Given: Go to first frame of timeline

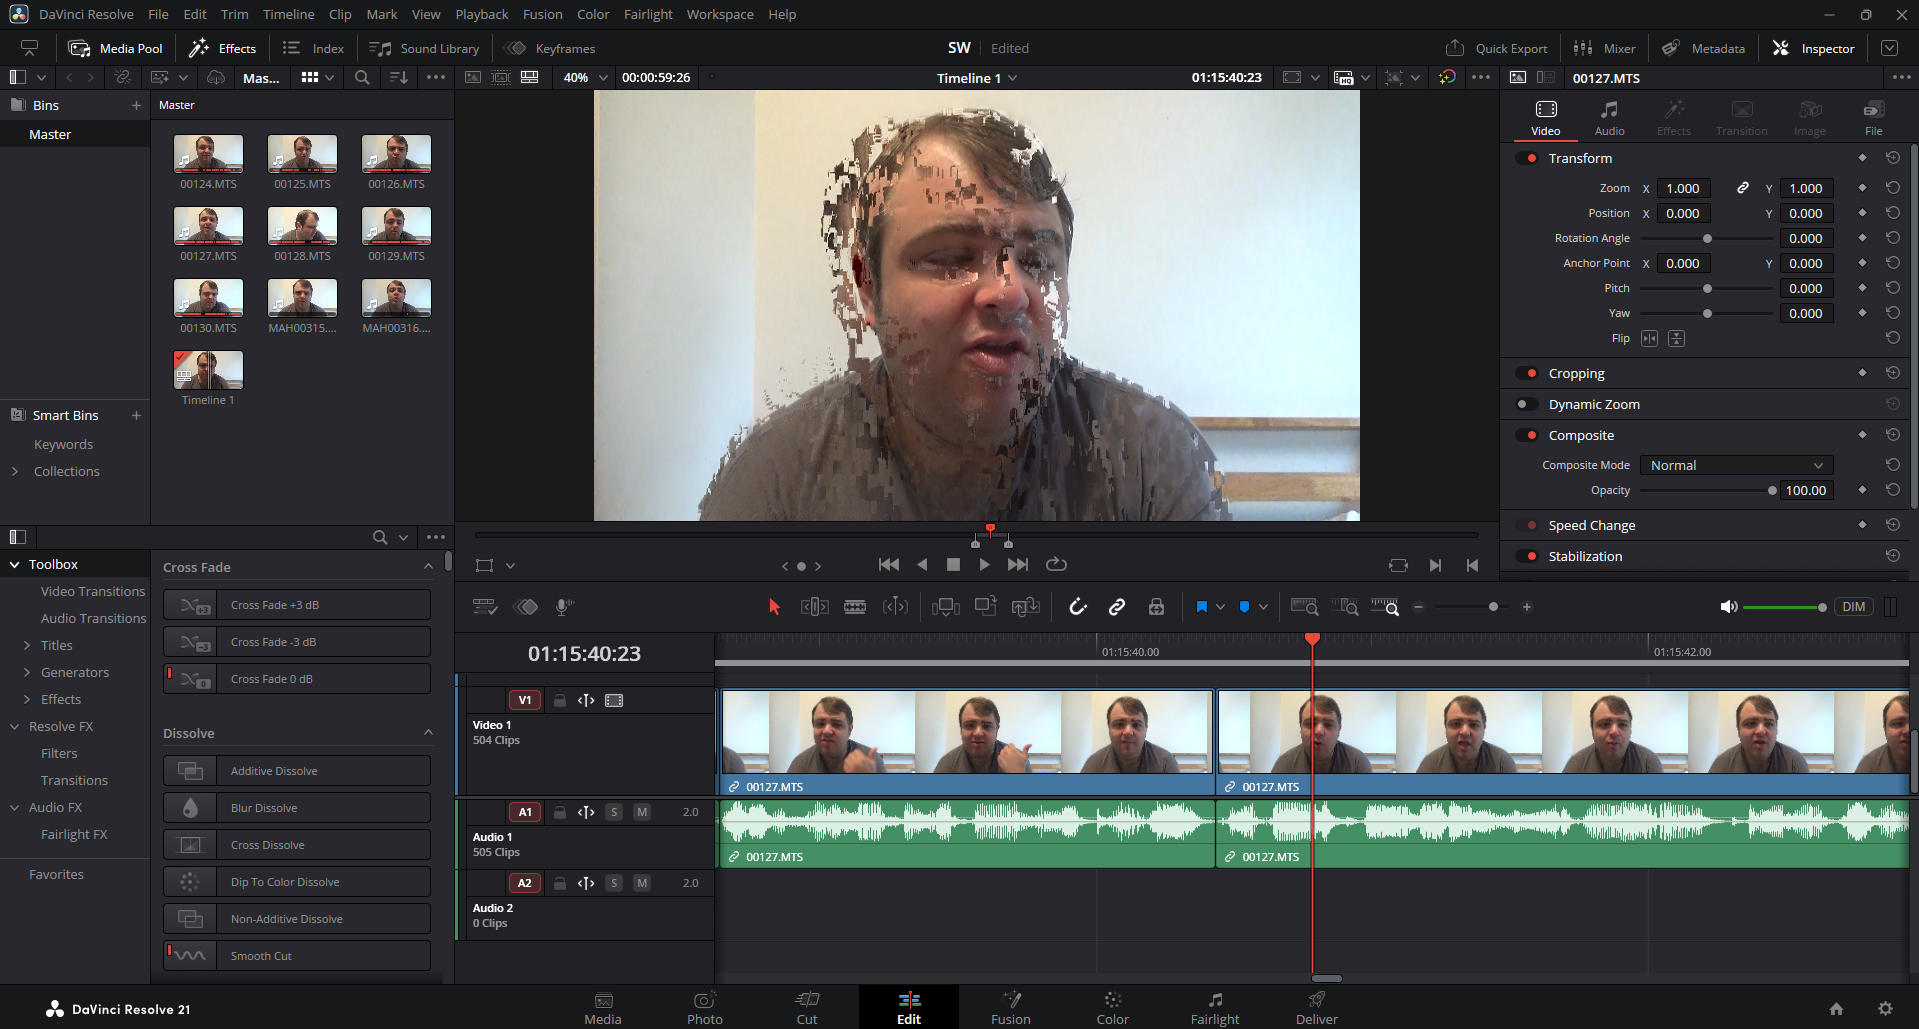Looking at the screenshot, I should click(x=888, y=565).
